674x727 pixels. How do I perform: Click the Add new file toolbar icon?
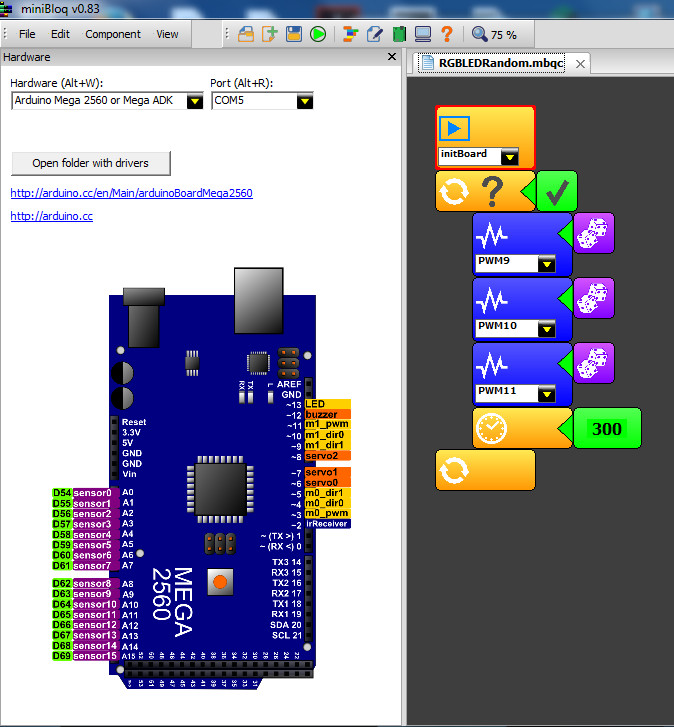270,34
